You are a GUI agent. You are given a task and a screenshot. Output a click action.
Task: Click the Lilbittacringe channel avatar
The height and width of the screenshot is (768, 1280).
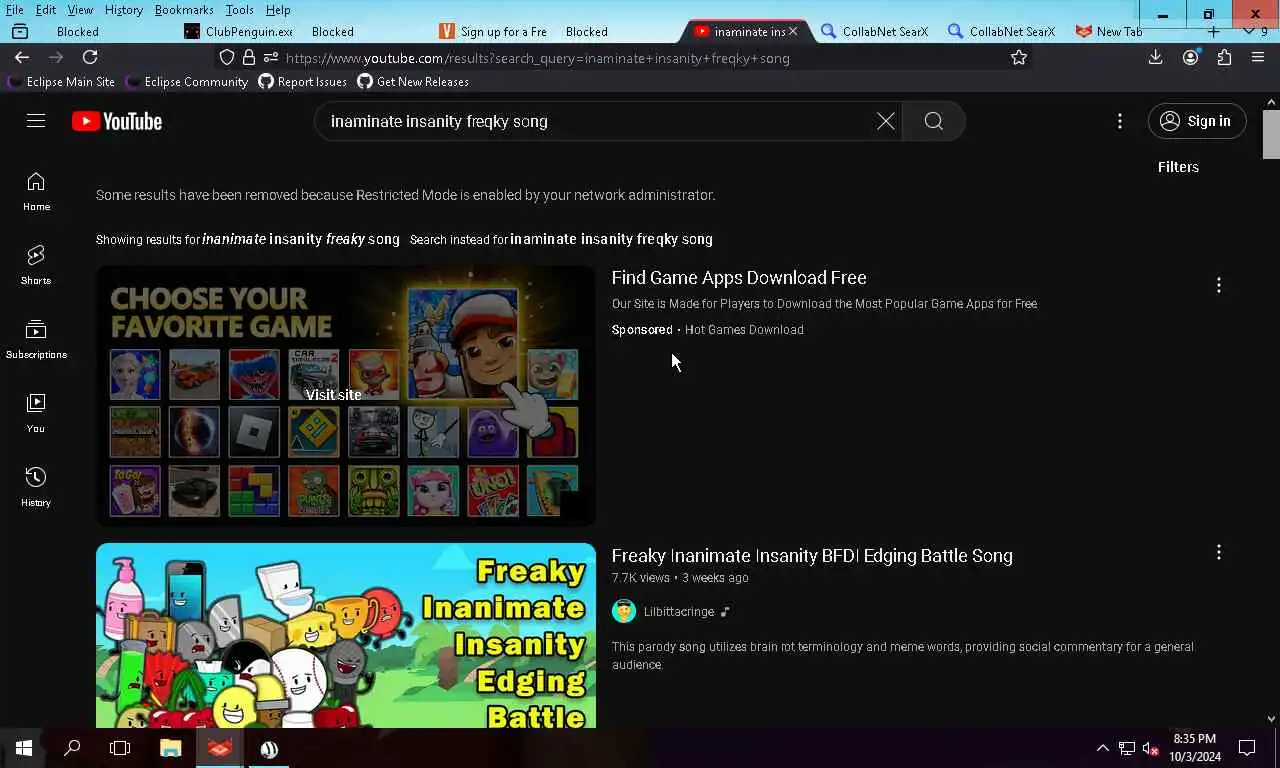(624, 611)
